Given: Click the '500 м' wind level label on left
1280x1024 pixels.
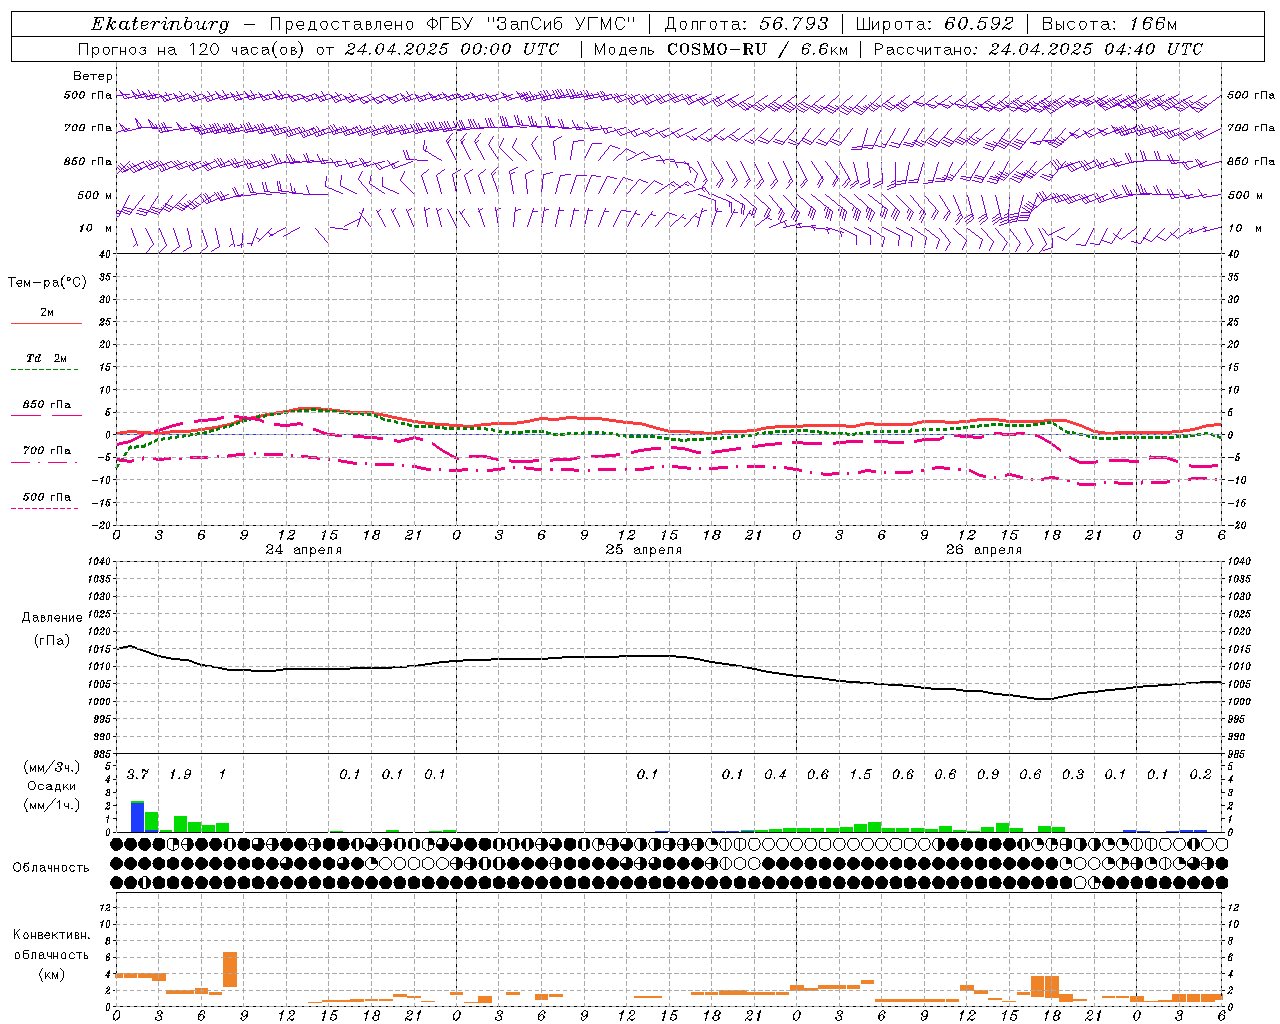Looking at the screenshot, I should pyautogui.click(x=95, y=195).
